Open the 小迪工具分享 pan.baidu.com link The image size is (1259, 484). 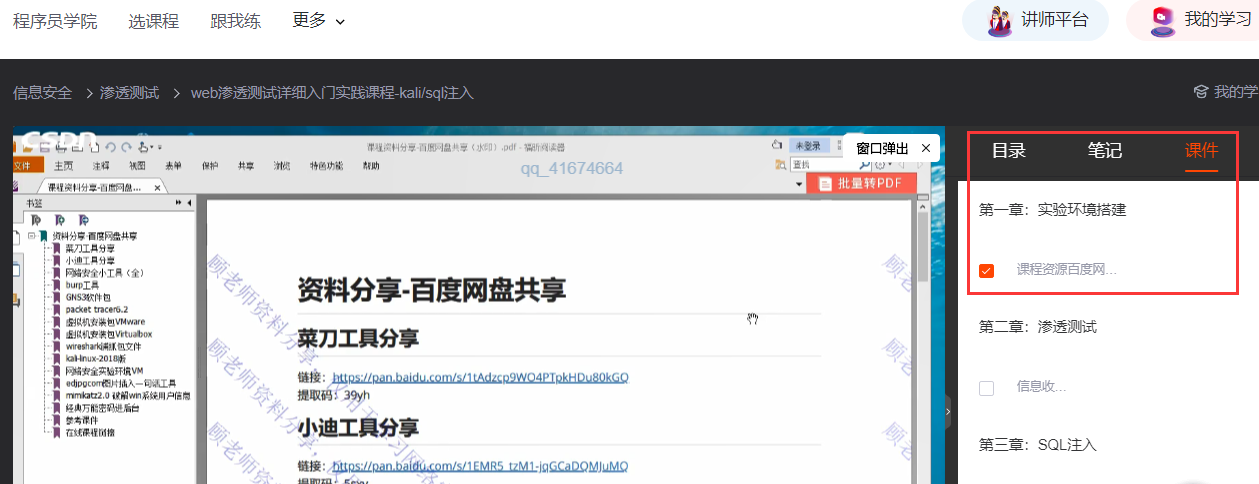[x=480, y=466]
